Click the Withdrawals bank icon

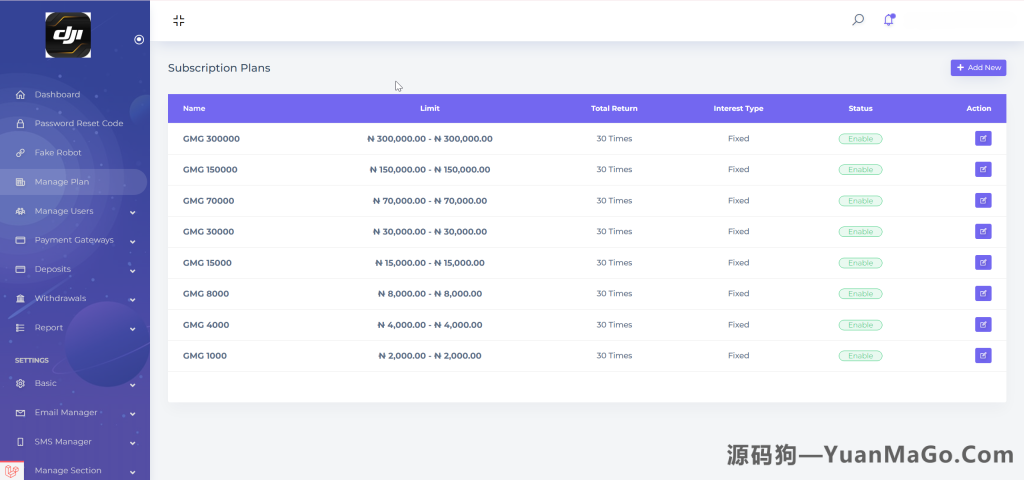coord(20,298)
